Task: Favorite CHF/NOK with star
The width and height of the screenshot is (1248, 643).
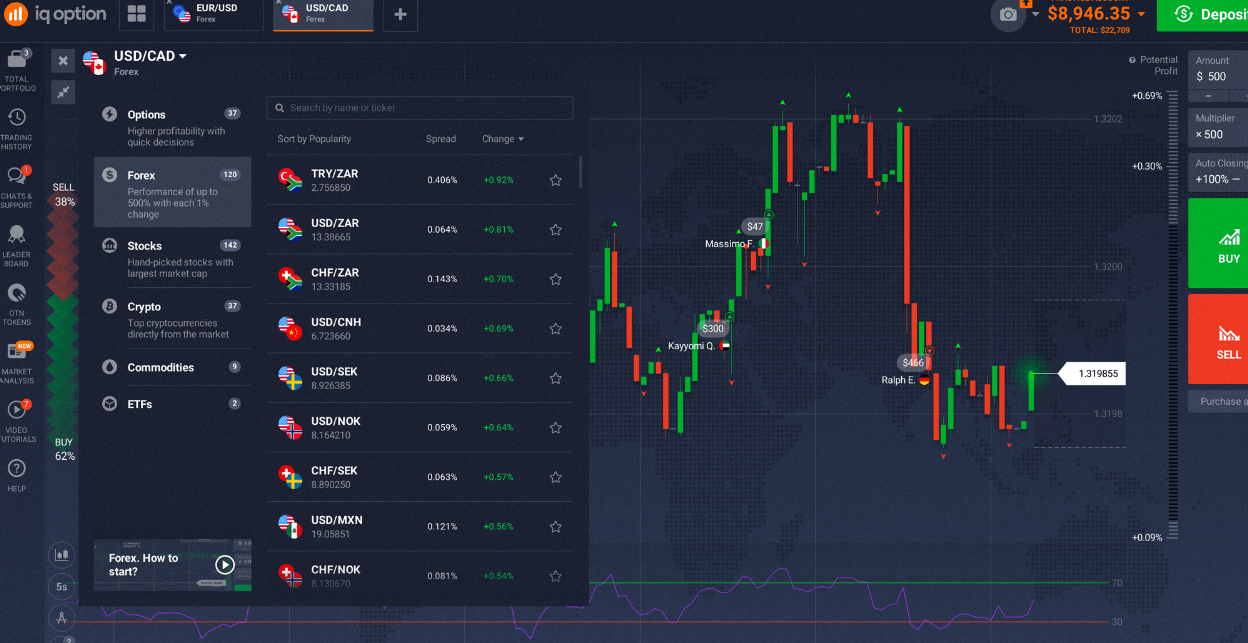Action: coord(555,576)
